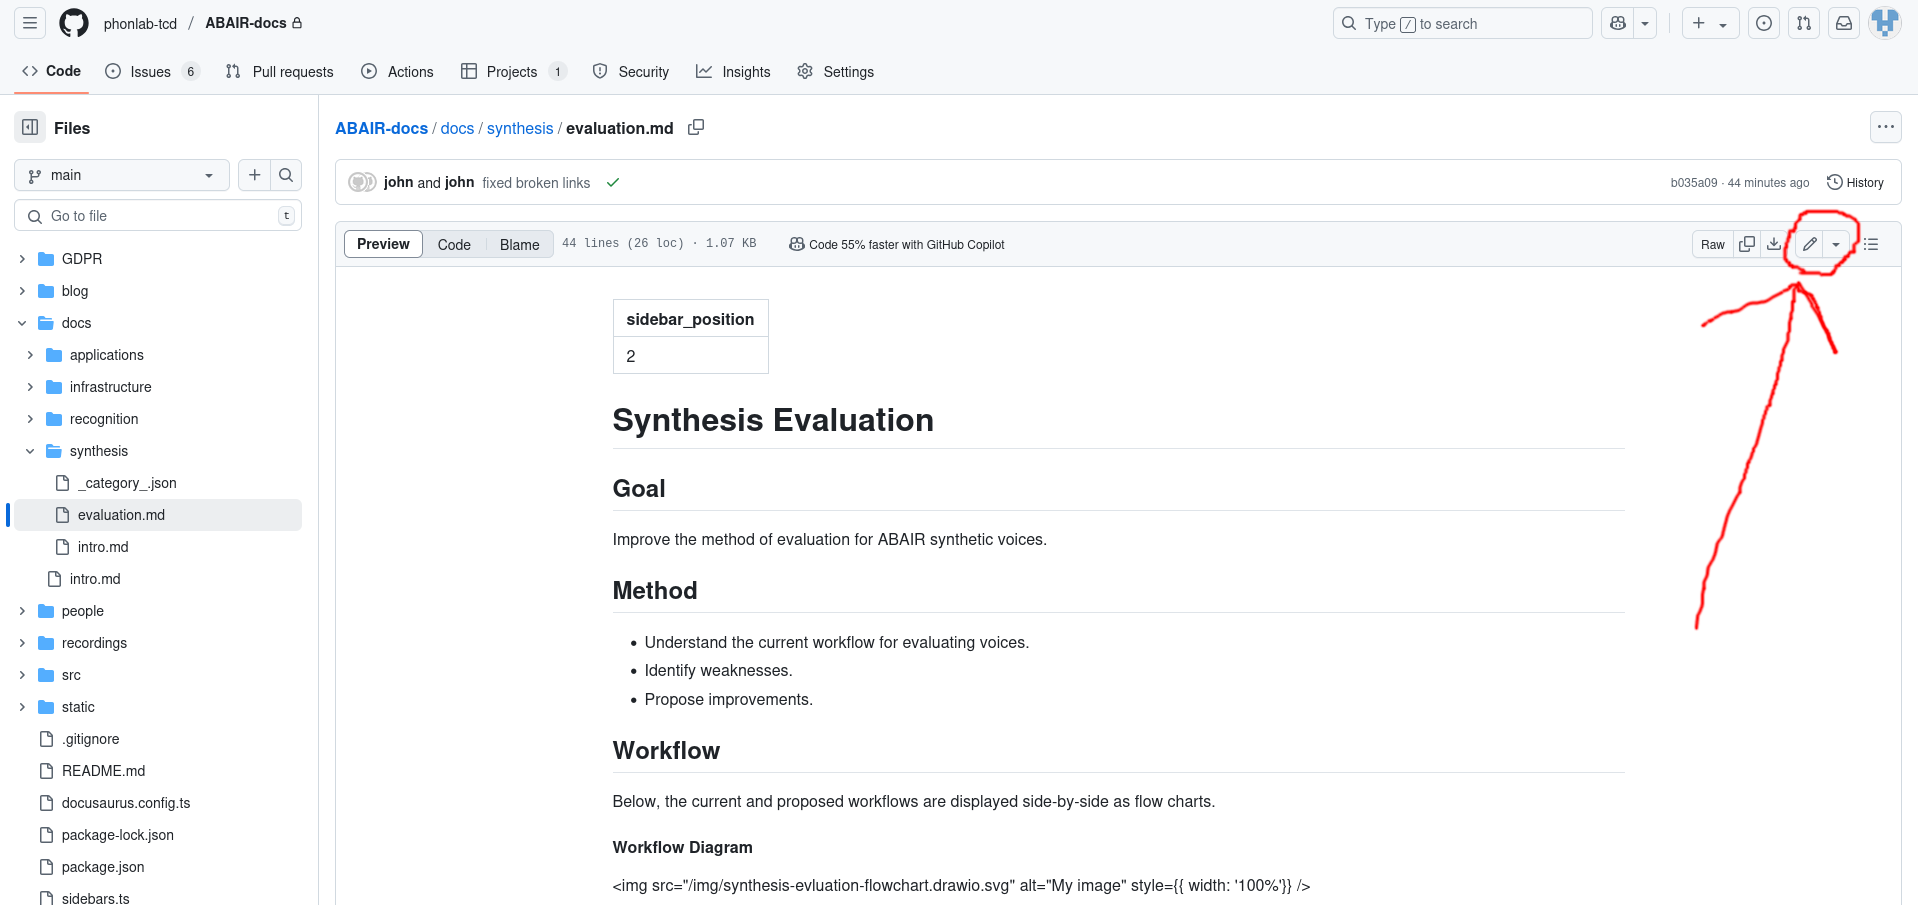This screenshot has width=1918, height=905.
Task: Open the issues icon in top header
Action: (x=1764, y=23)
